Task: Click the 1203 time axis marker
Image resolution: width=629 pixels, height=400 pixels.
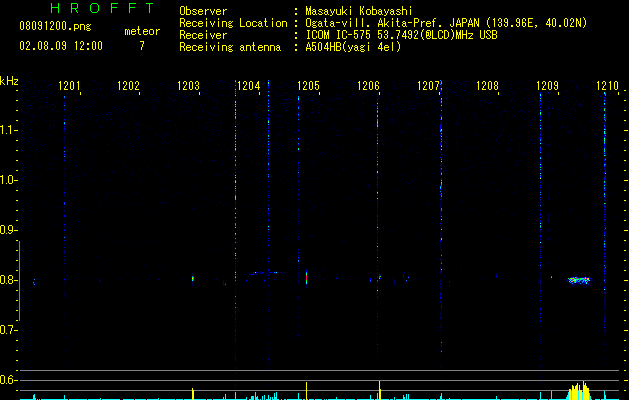Action: tap(188, 86)
